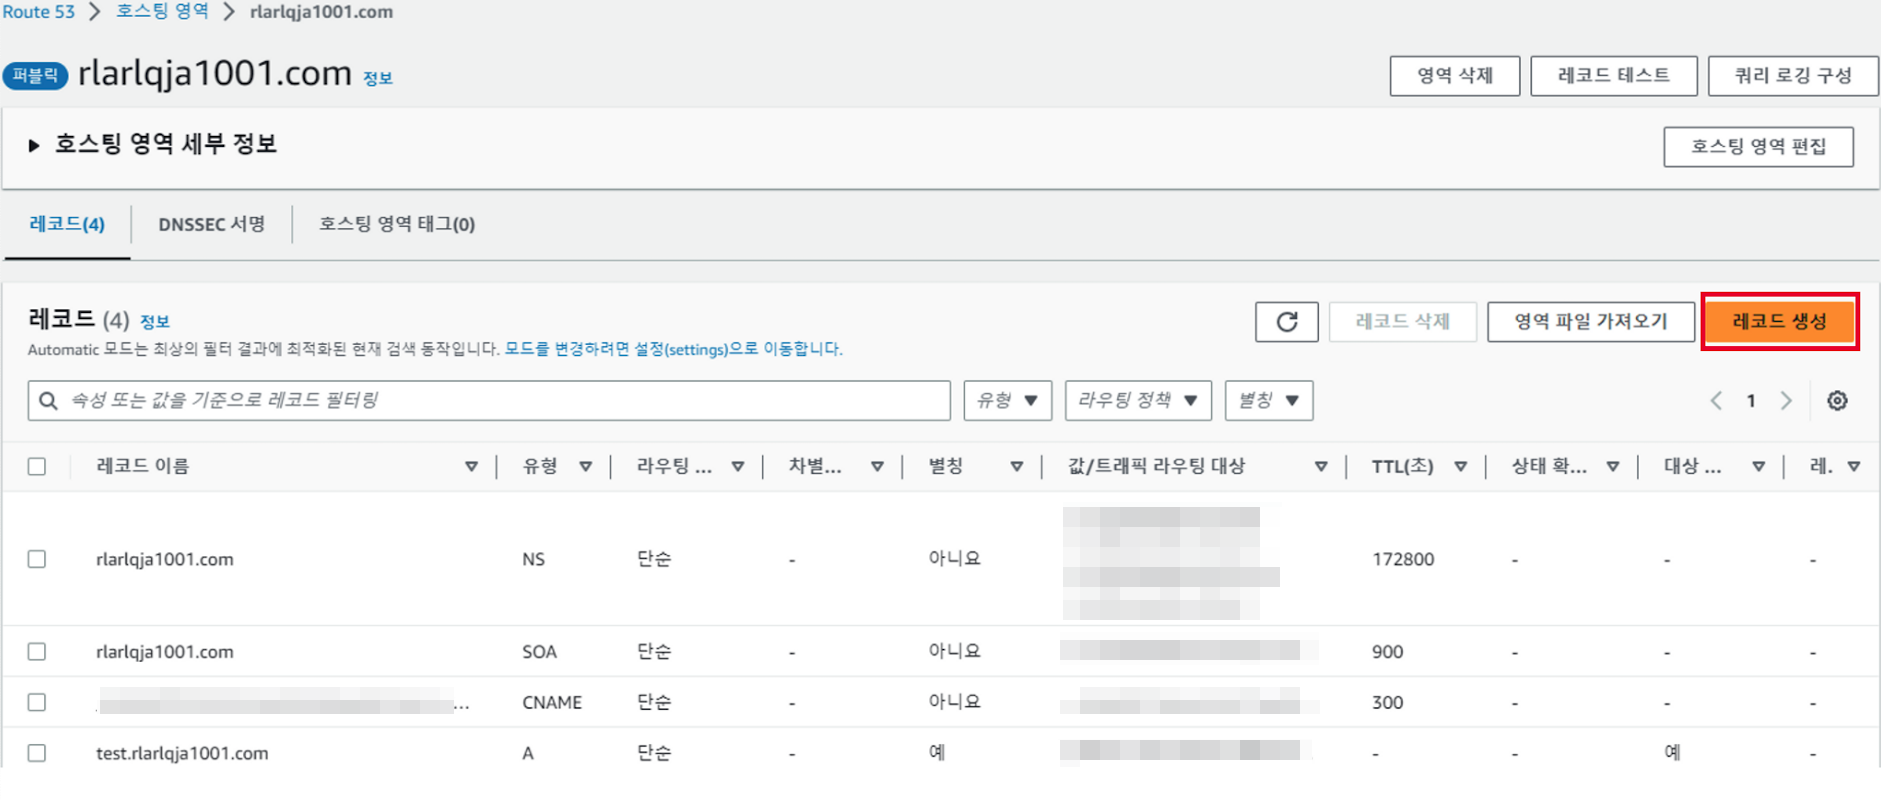
Task: Sort by 레코드 이름 column arrow
Action: pos(471,467)
